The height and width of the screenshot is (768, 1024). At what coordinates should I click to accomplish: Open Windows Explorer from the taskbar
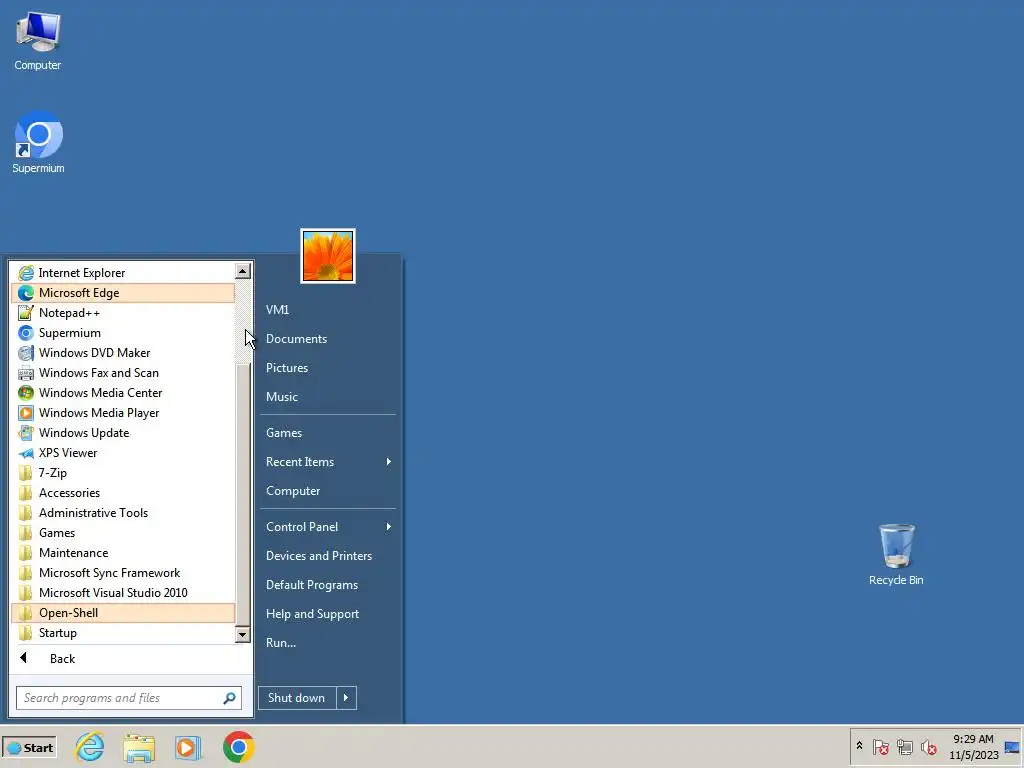(x=139, y=747)
